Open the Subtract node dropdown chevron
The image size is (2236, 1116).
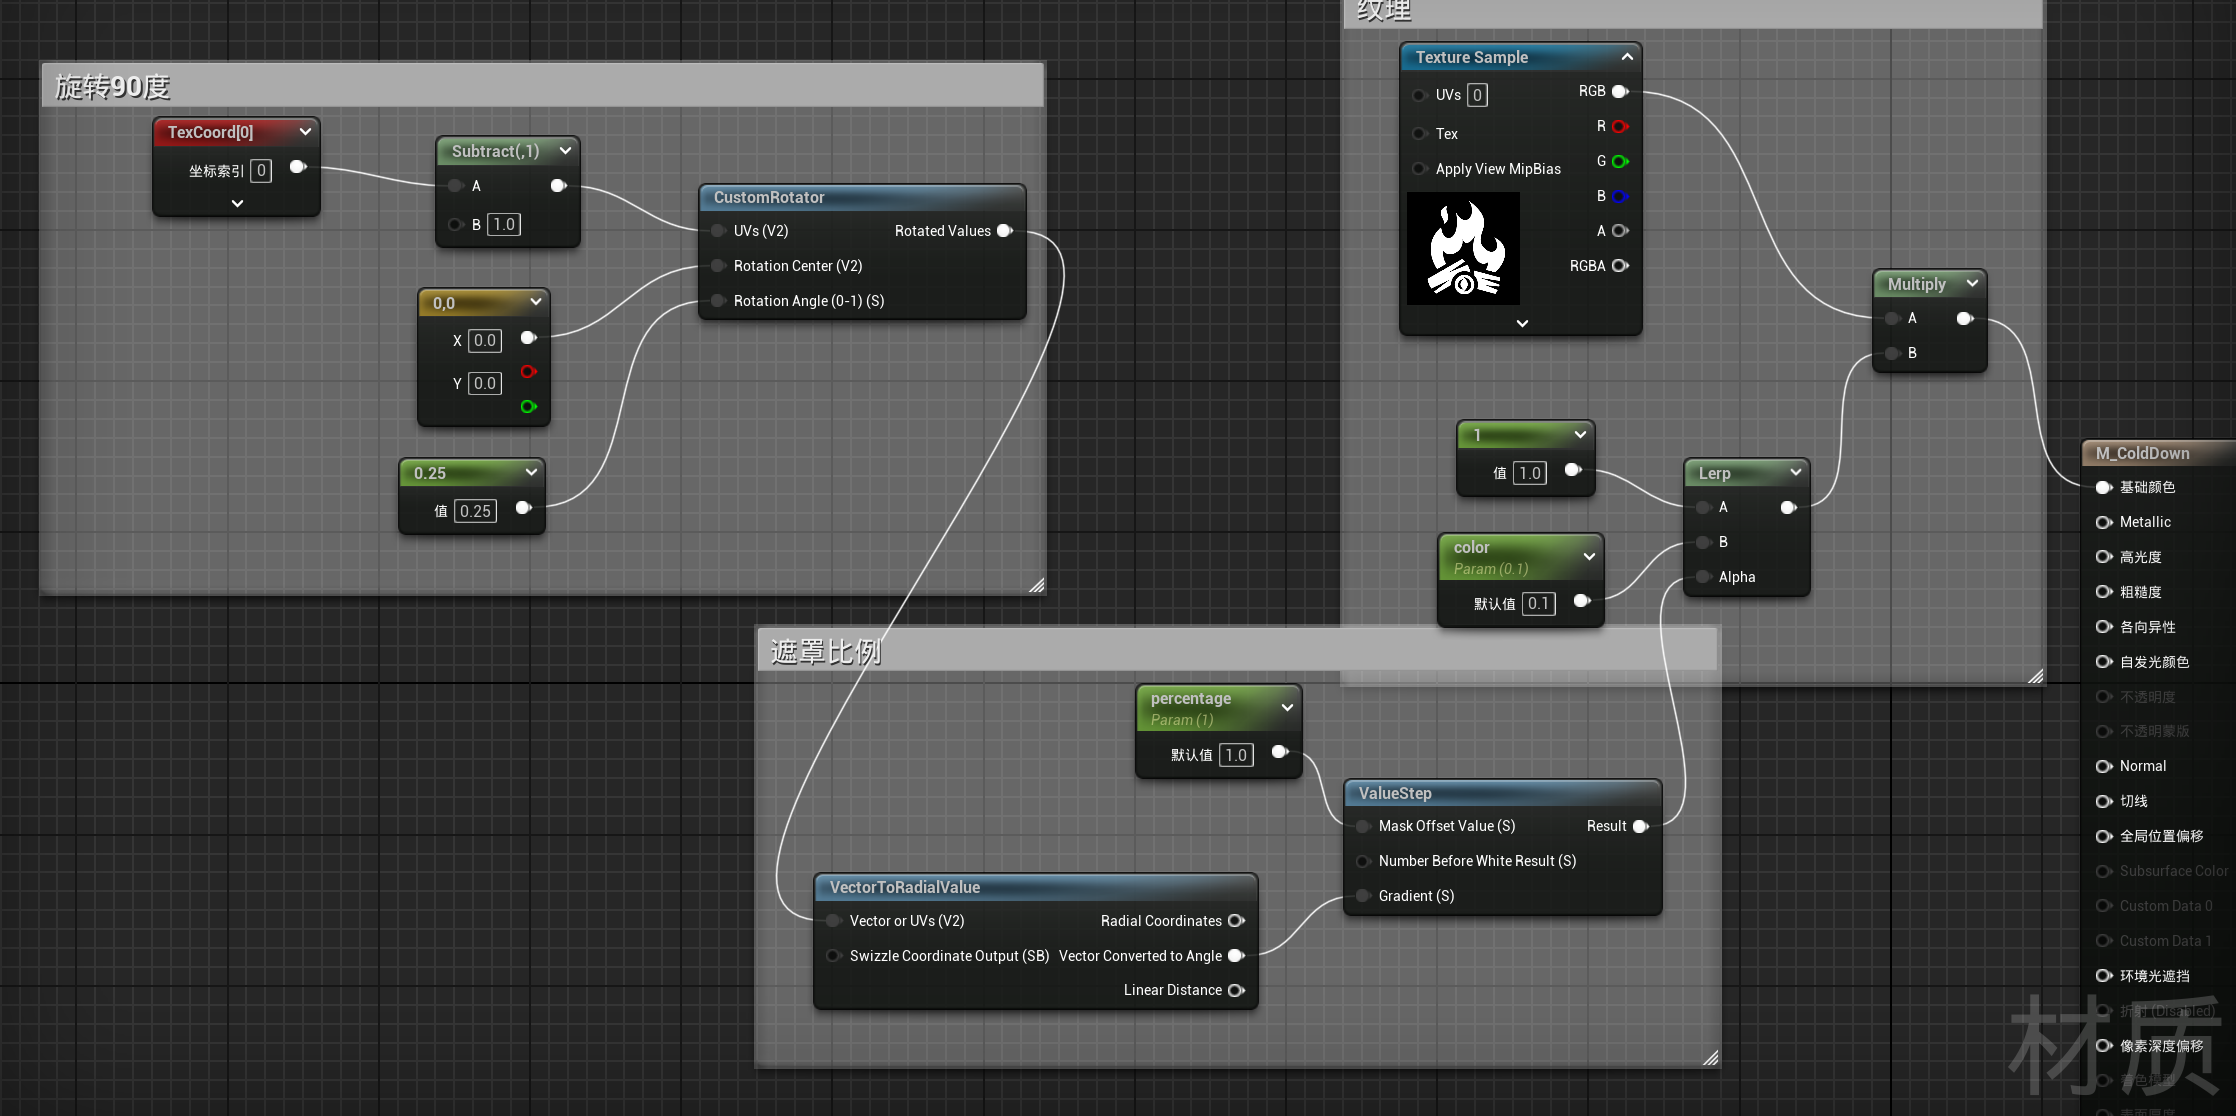565,151
